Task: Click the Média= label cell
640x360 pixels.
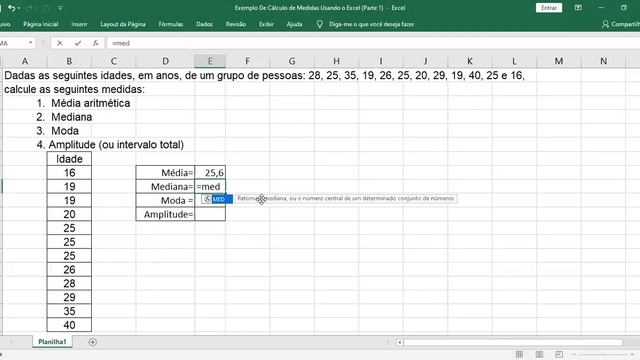Action: pos(165,173)
